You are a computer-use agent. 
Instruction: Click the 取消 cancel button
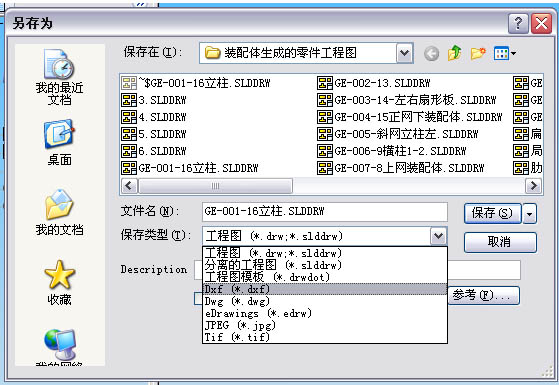tap(500, 242)
